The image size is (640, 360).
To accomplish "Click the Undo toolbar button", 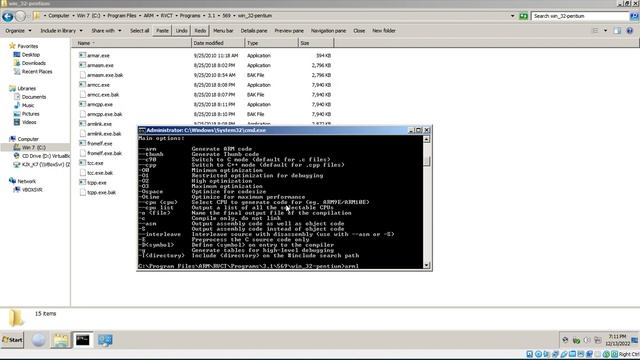I will 181,31.
